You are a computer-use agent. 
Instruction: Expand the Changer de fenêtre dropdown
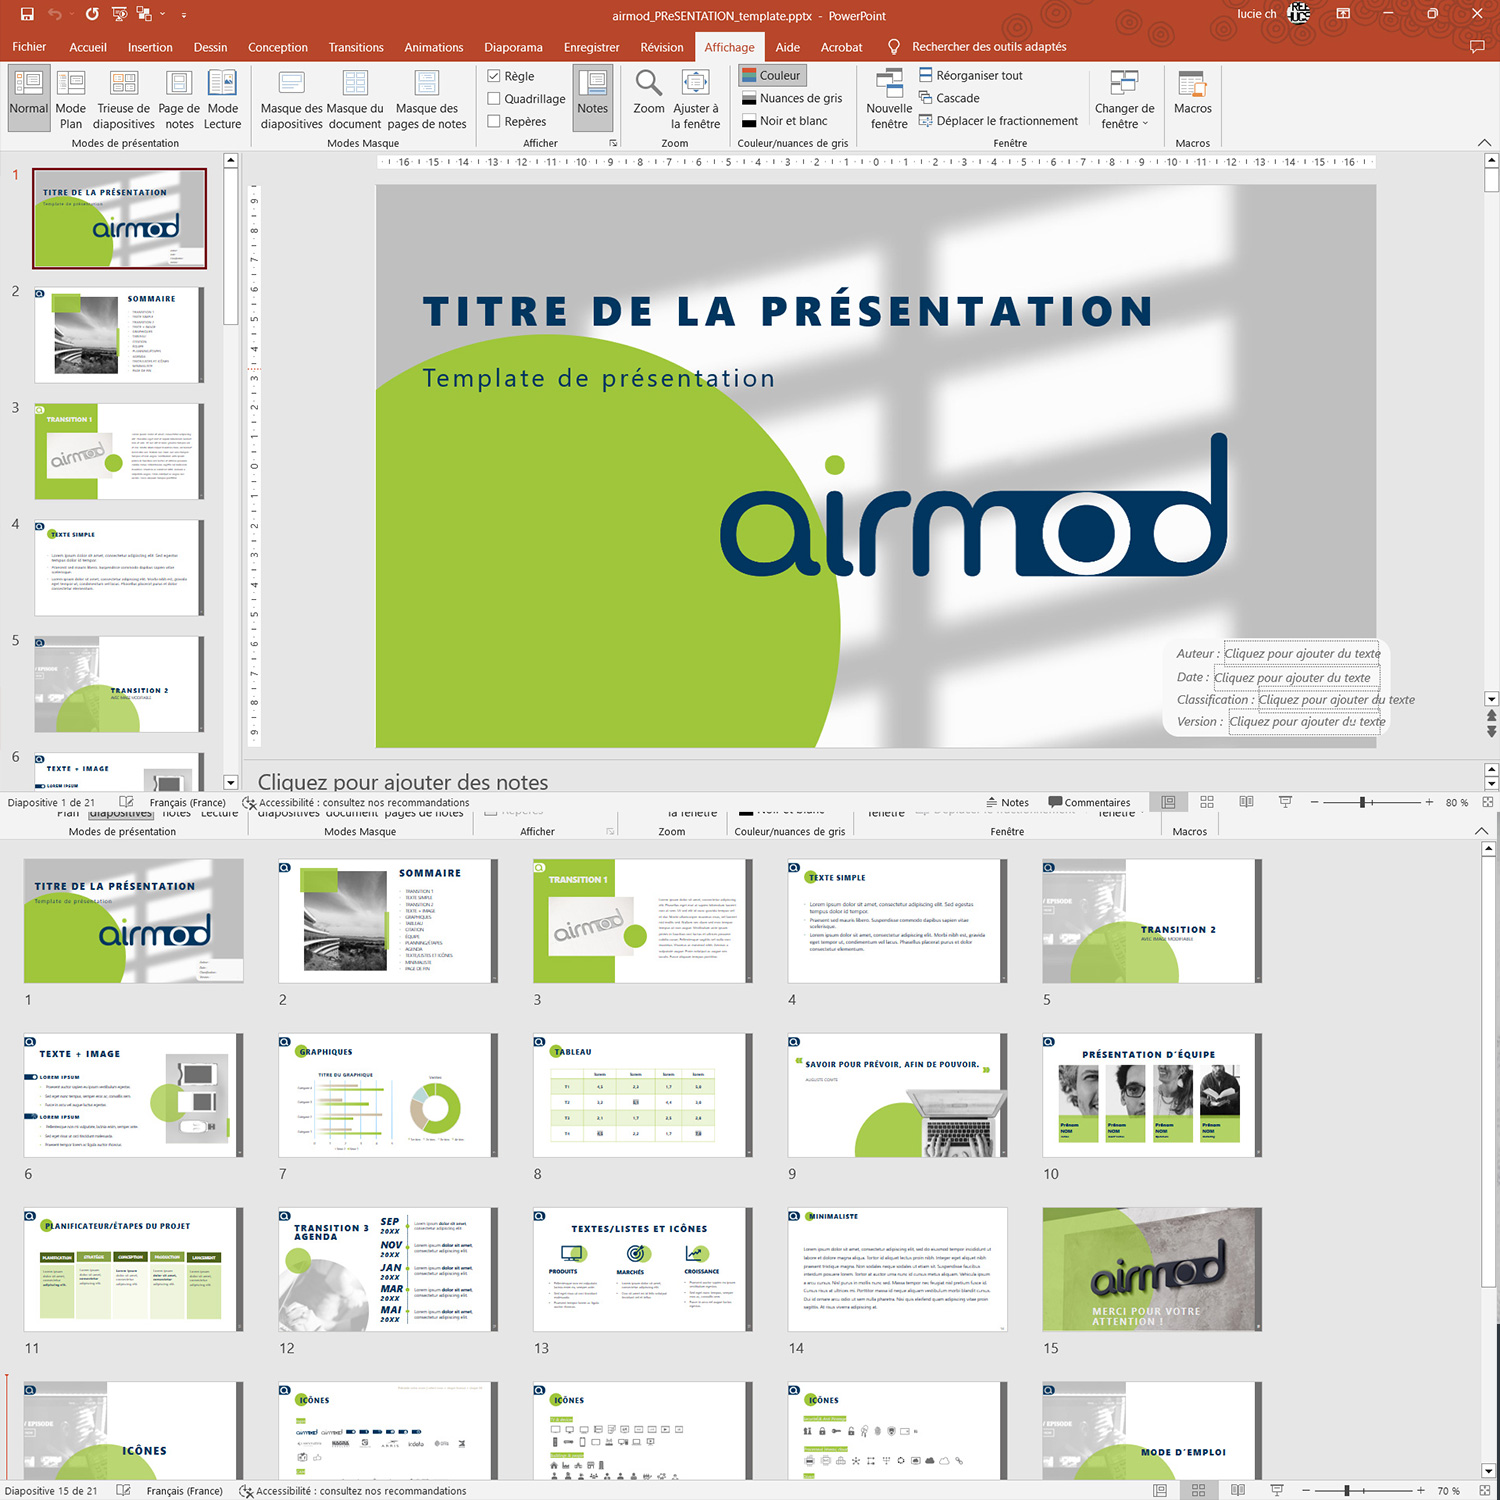[1124, 99]
